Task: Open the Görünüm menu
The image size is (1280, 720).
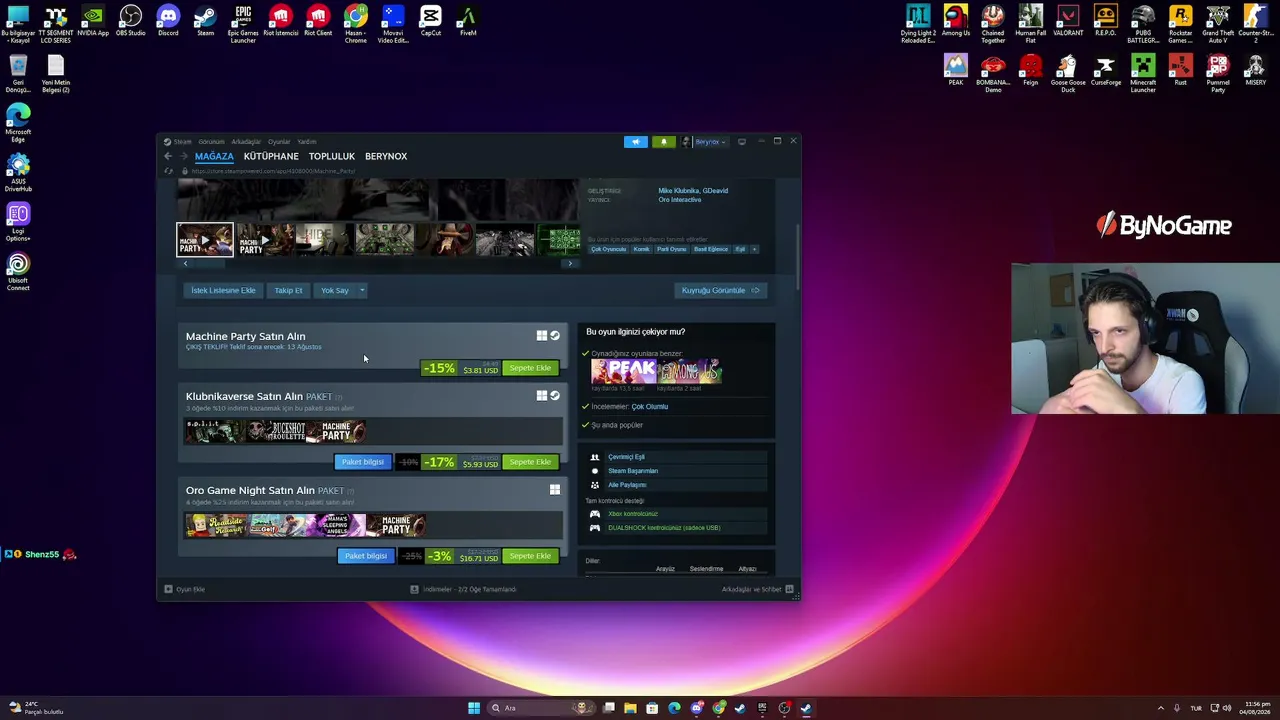Action: point(211,142)
